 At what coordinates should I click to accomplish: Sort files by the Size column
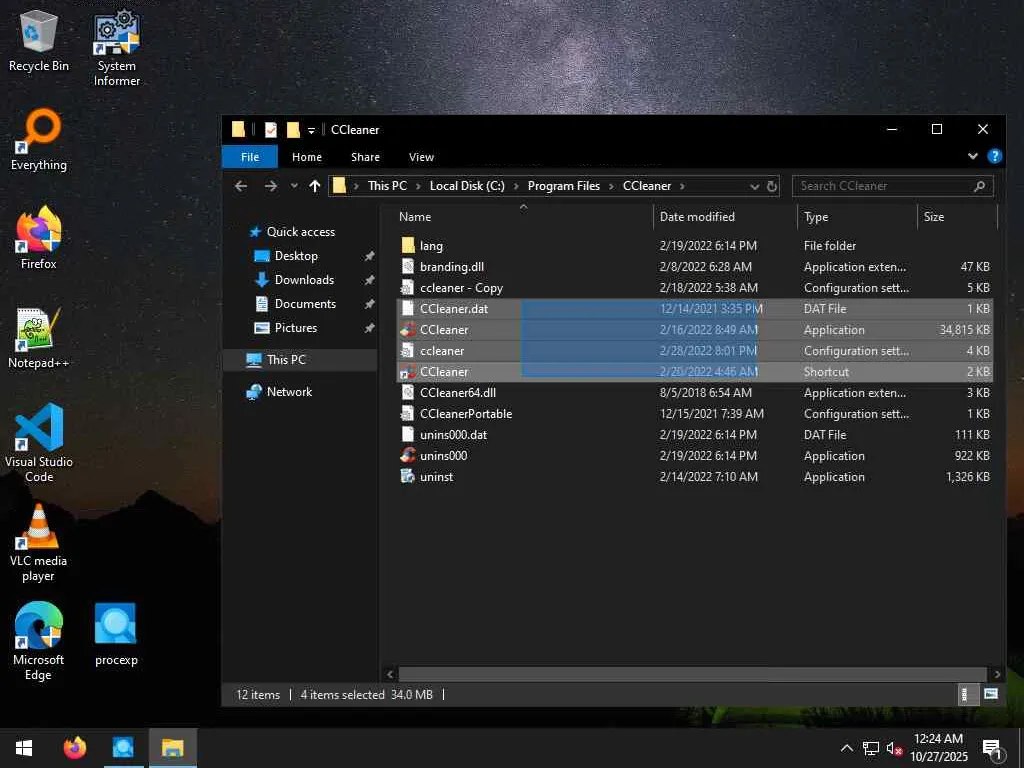point(957,217)
